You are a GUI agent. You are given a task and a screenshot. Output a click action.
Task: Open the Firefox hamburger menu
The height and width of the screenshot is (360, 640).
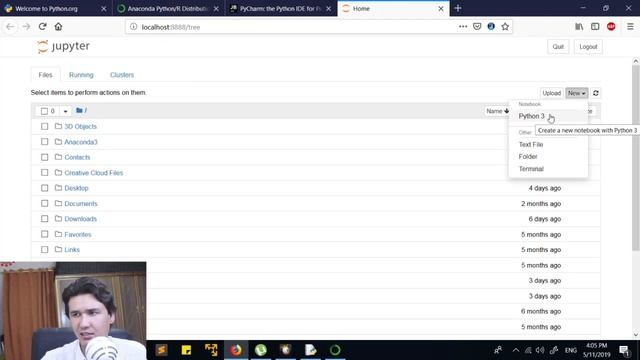[630, 27]
